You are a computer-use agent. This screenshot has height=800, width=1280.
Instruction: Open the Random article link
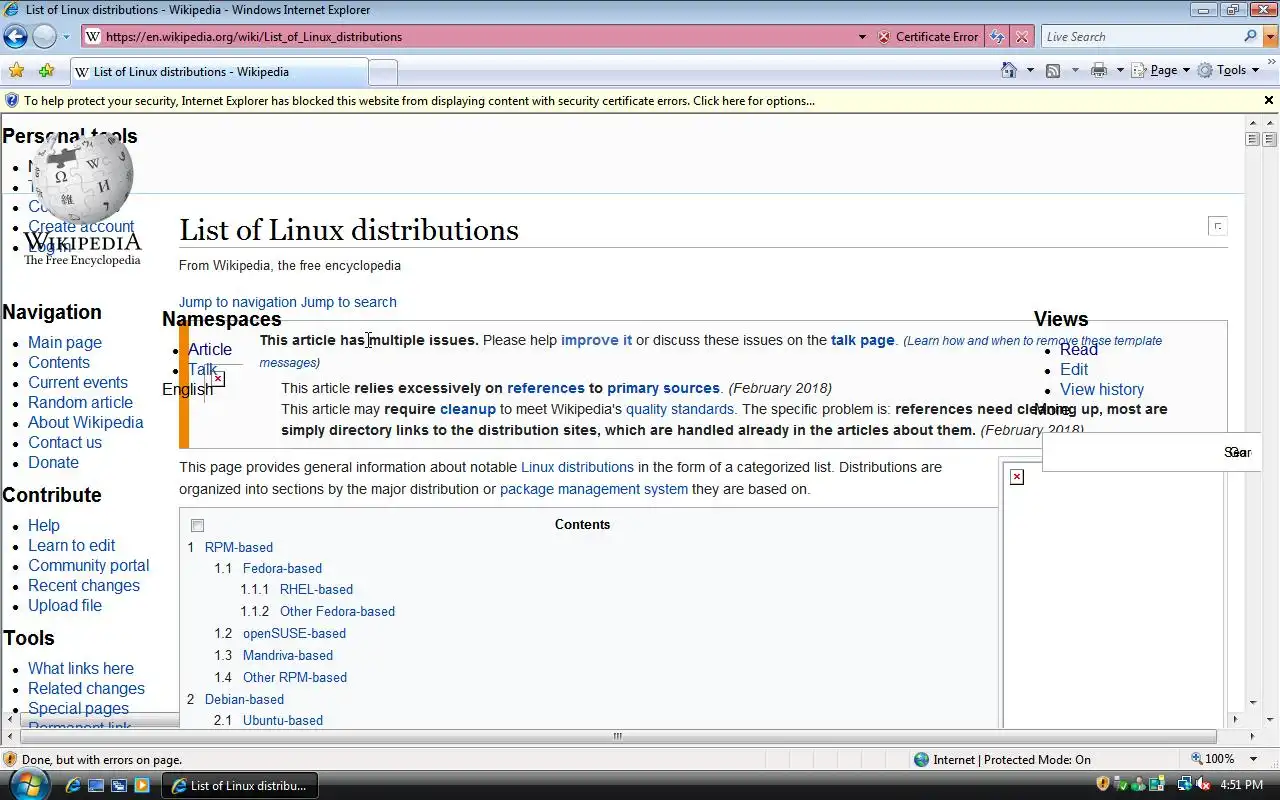[x=80, y=402]
